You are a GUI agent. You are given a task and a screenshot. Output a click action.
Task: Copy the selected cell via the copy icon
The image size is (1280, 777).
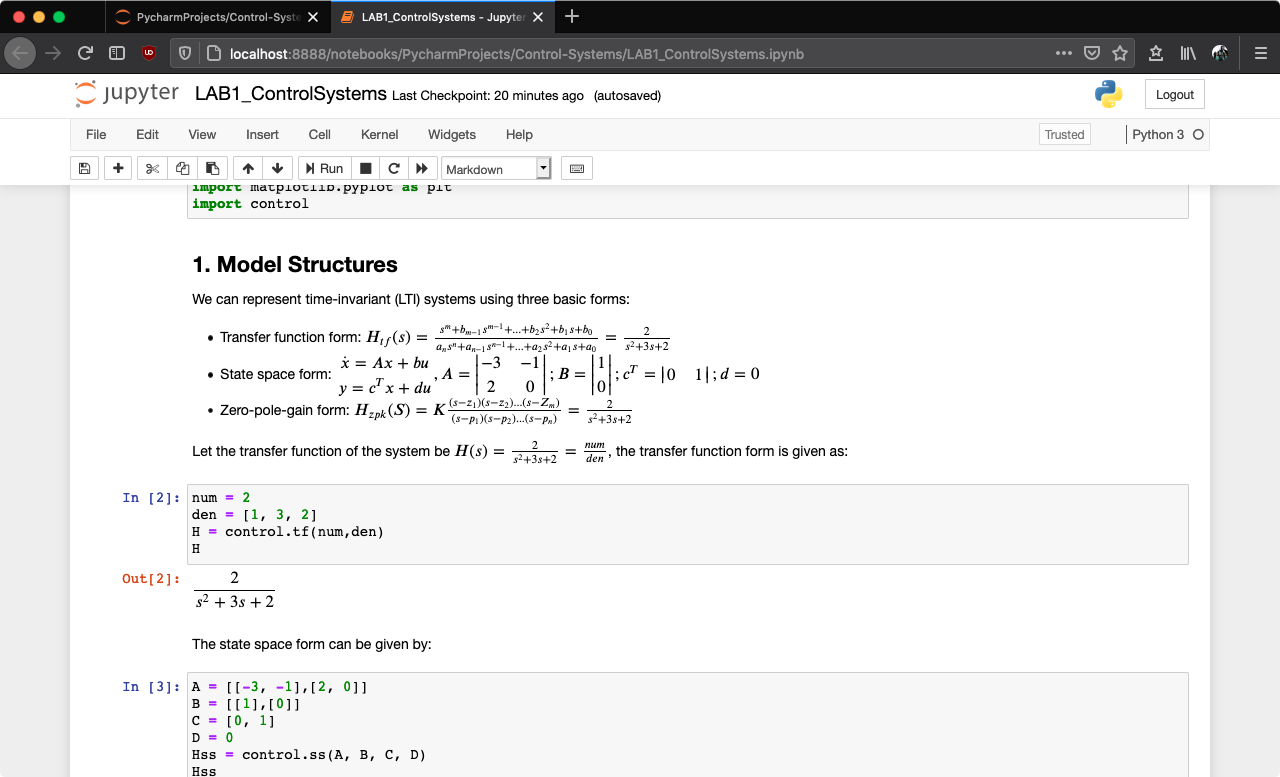coord(182,167)
